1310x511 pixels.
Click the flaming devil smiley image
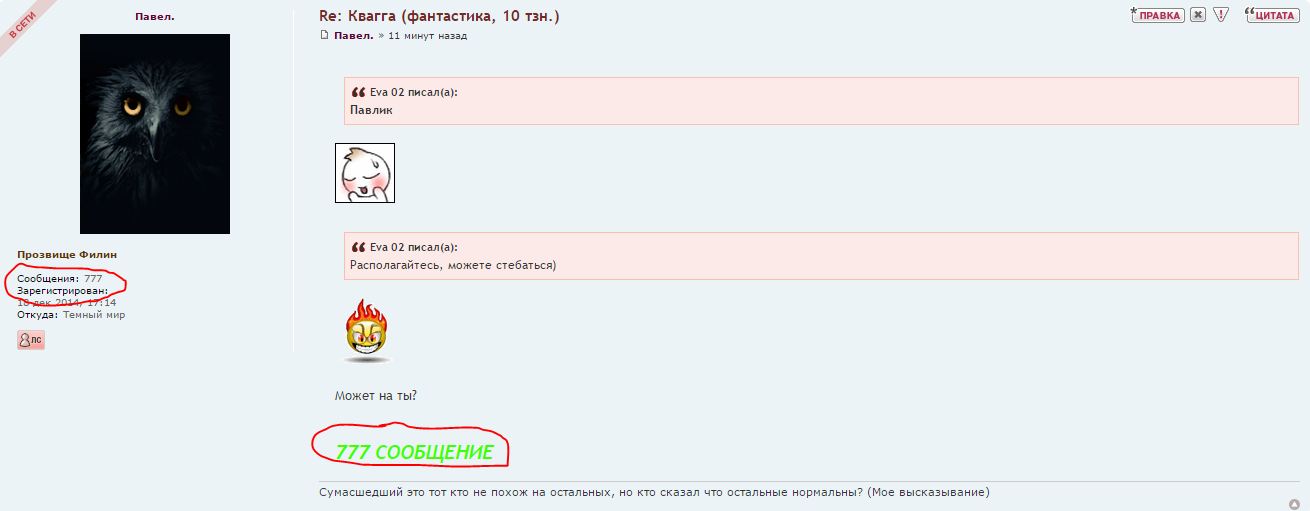point(367,330)
